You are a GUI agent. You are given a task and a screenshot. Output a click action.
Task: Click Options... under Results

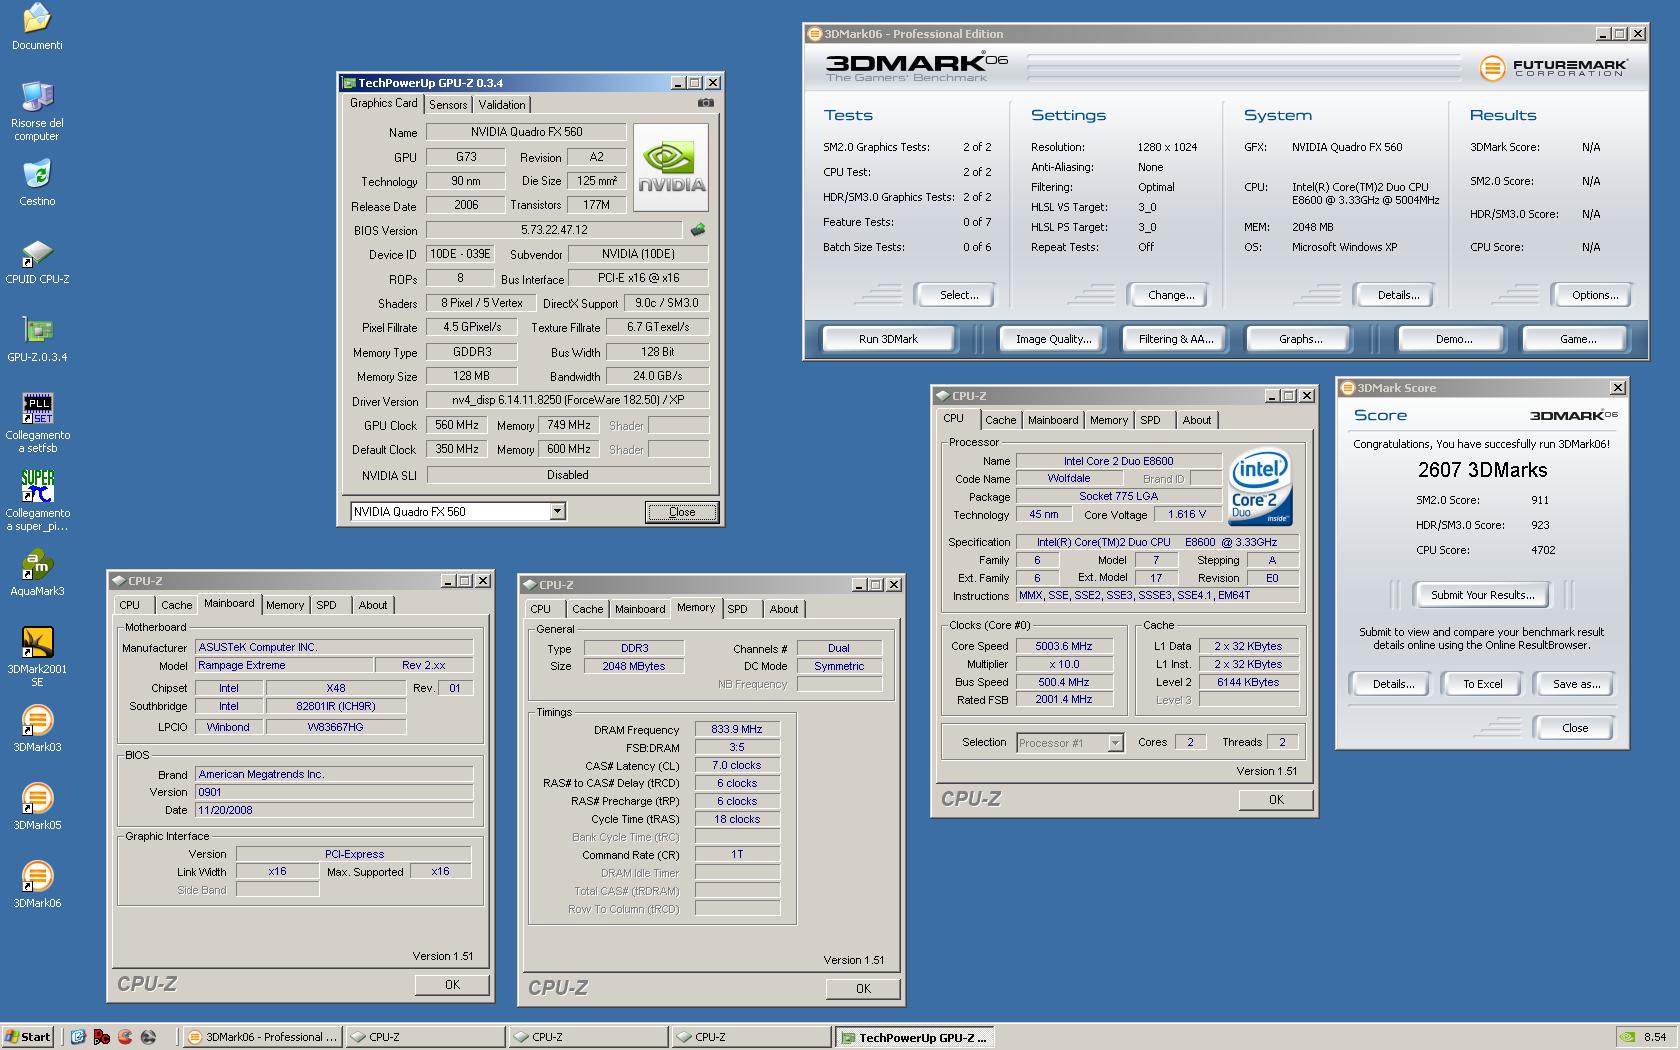[x=1595, y=295]
